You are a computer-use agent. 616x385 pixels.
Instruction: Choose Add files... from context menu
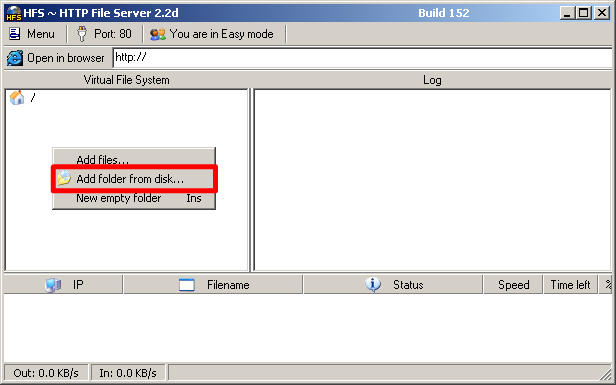click(x=134, y=160)
